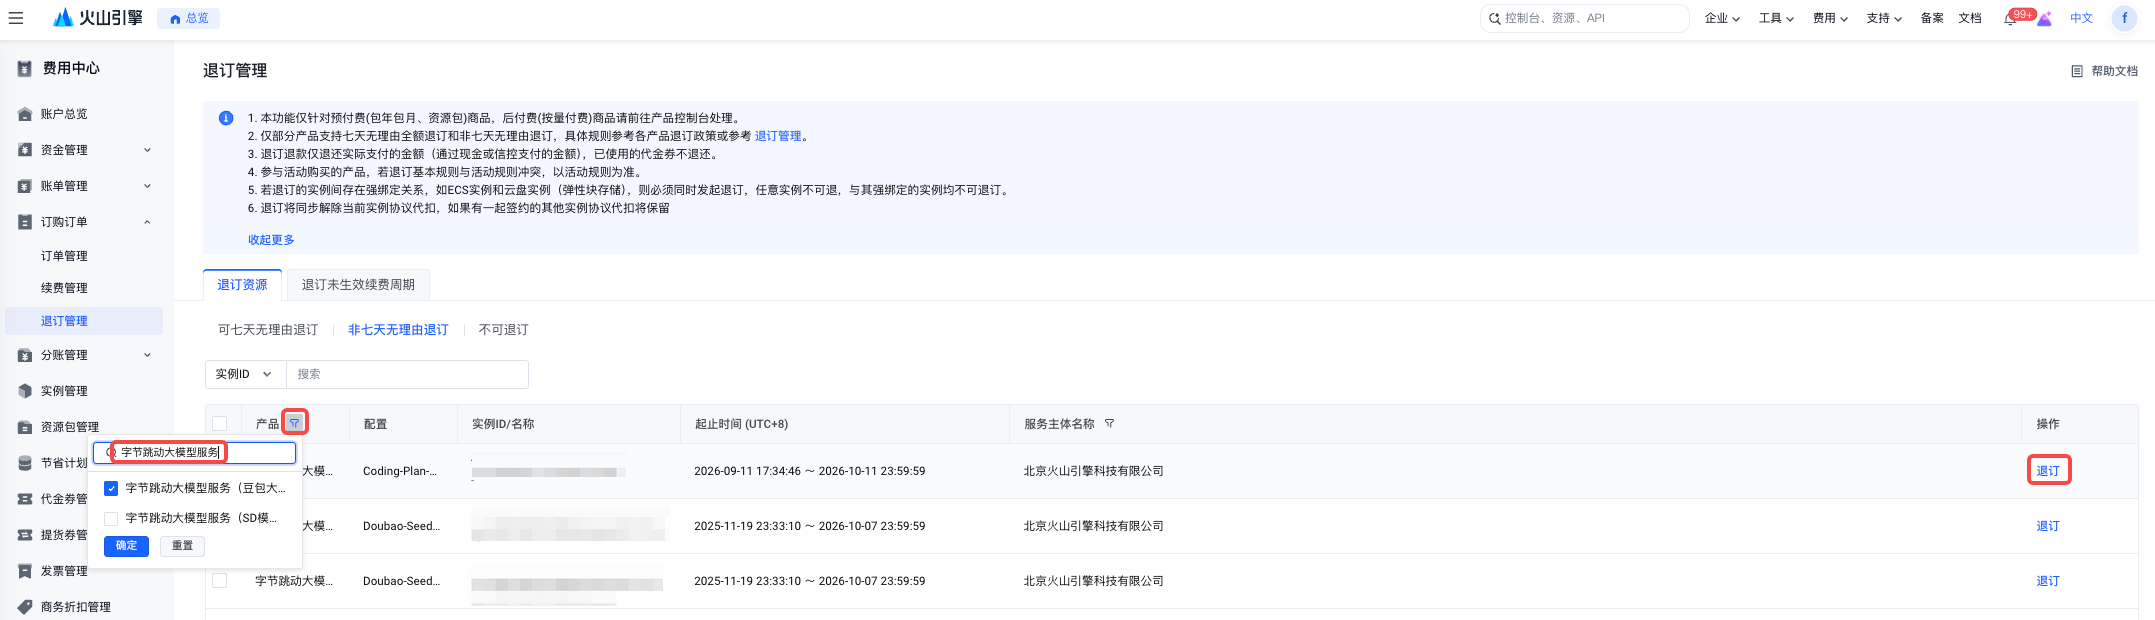The image size is (2155, 620).
Task: Select the last visible row's checkbox
Action: [220, 581]
